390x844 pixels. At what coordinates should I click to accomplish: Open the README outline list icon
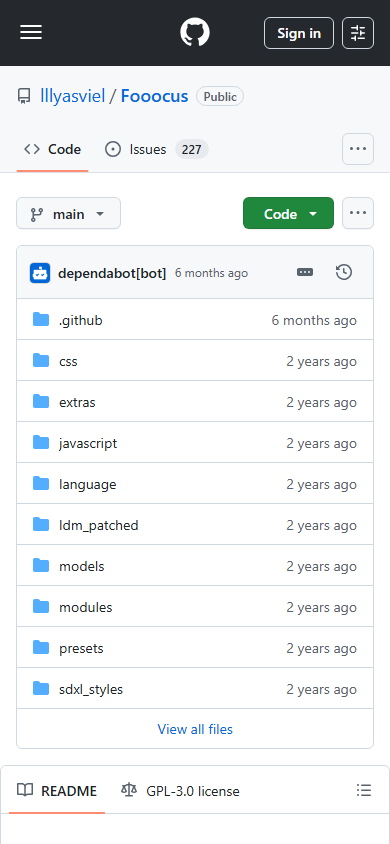point(364,790)
